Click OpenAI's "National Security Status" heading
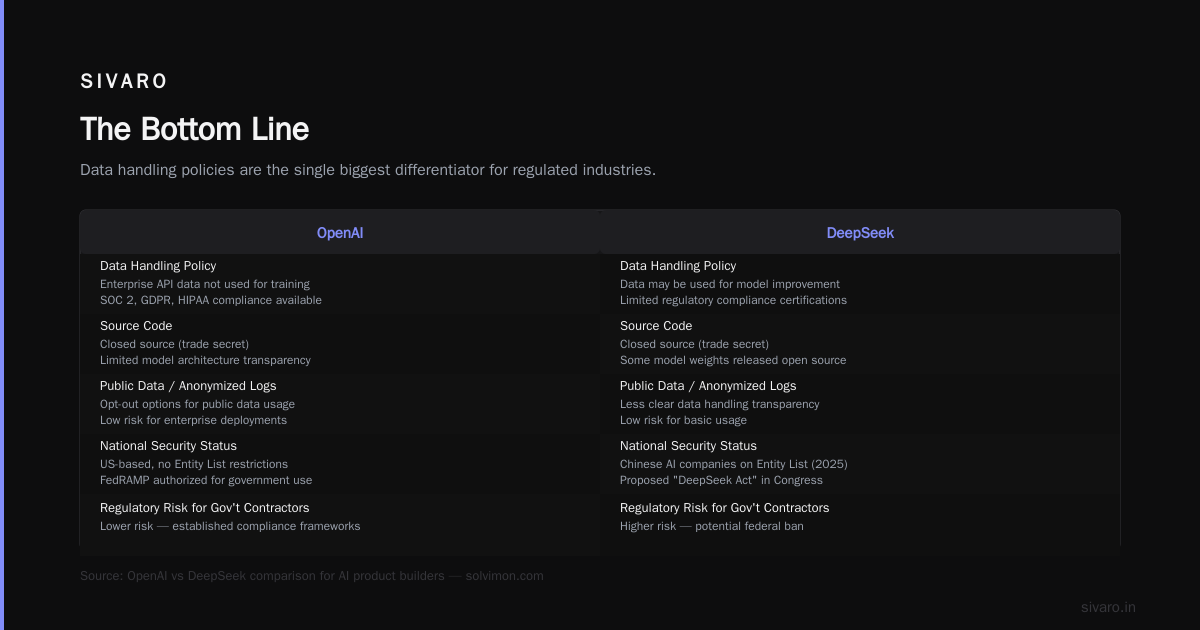The height and width of the screenshot is (630, 1200). coord(168,446)
